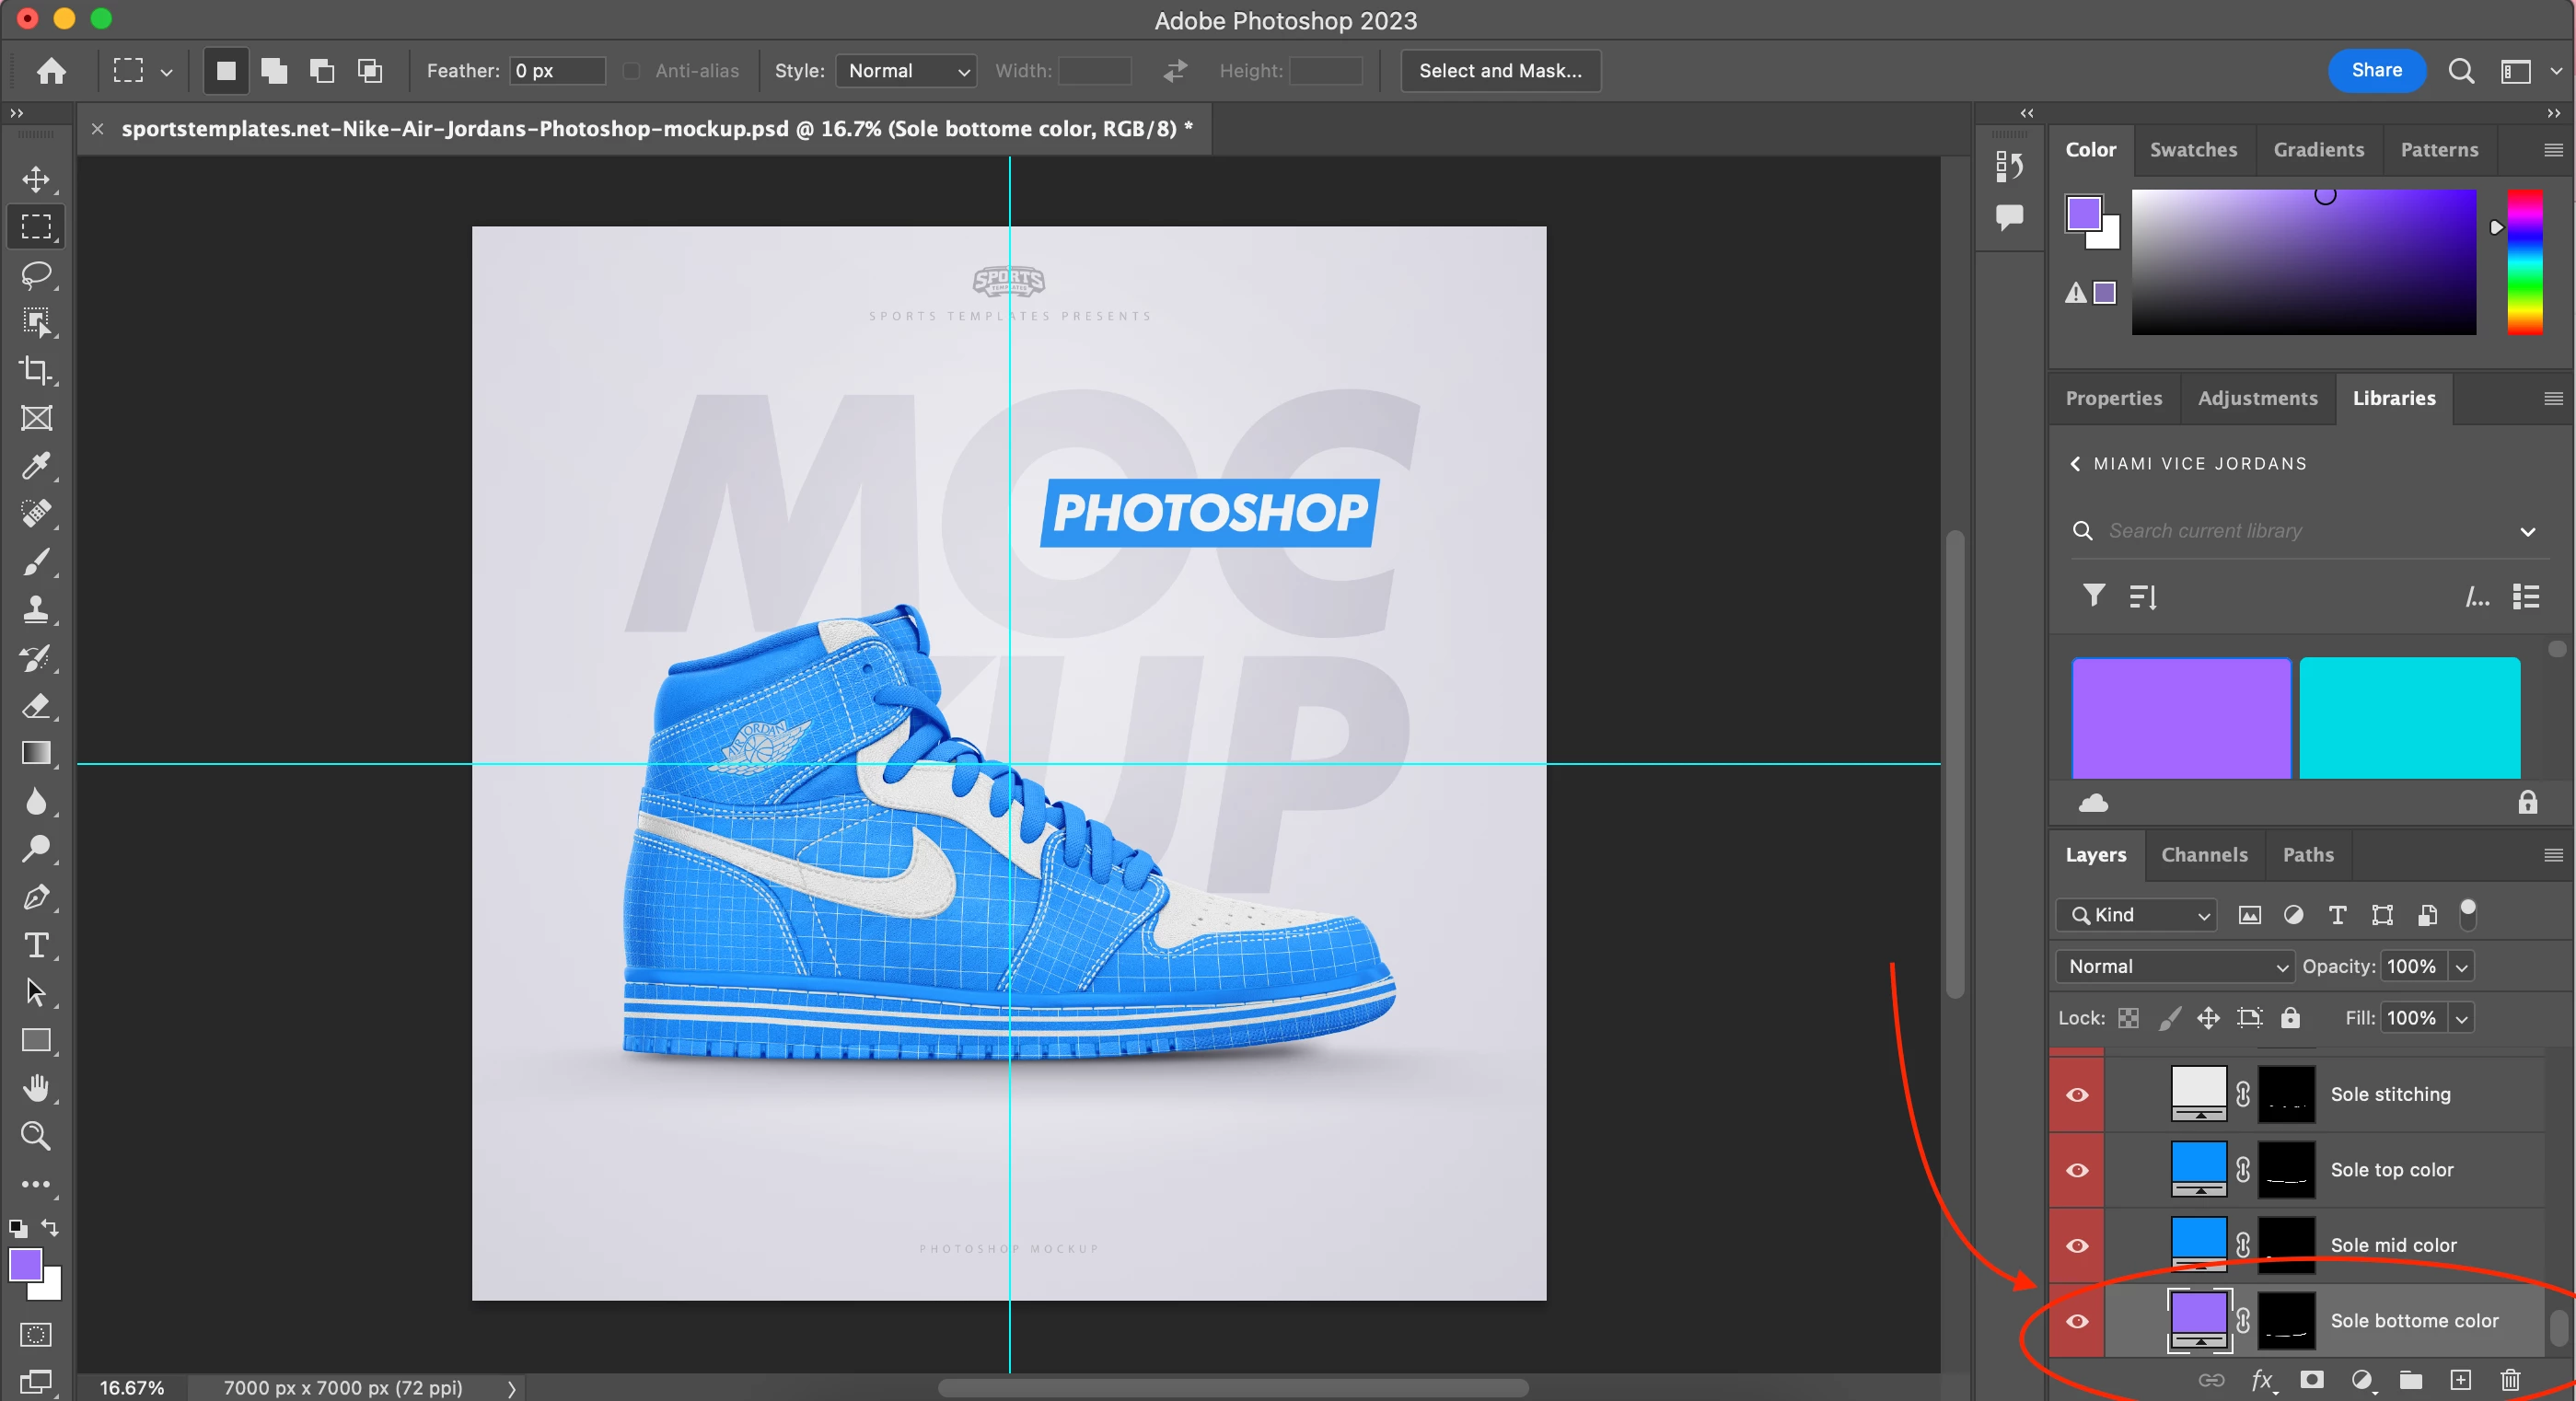Activate the Hand tool
2576x1401 pixels.
(36, 1088)
